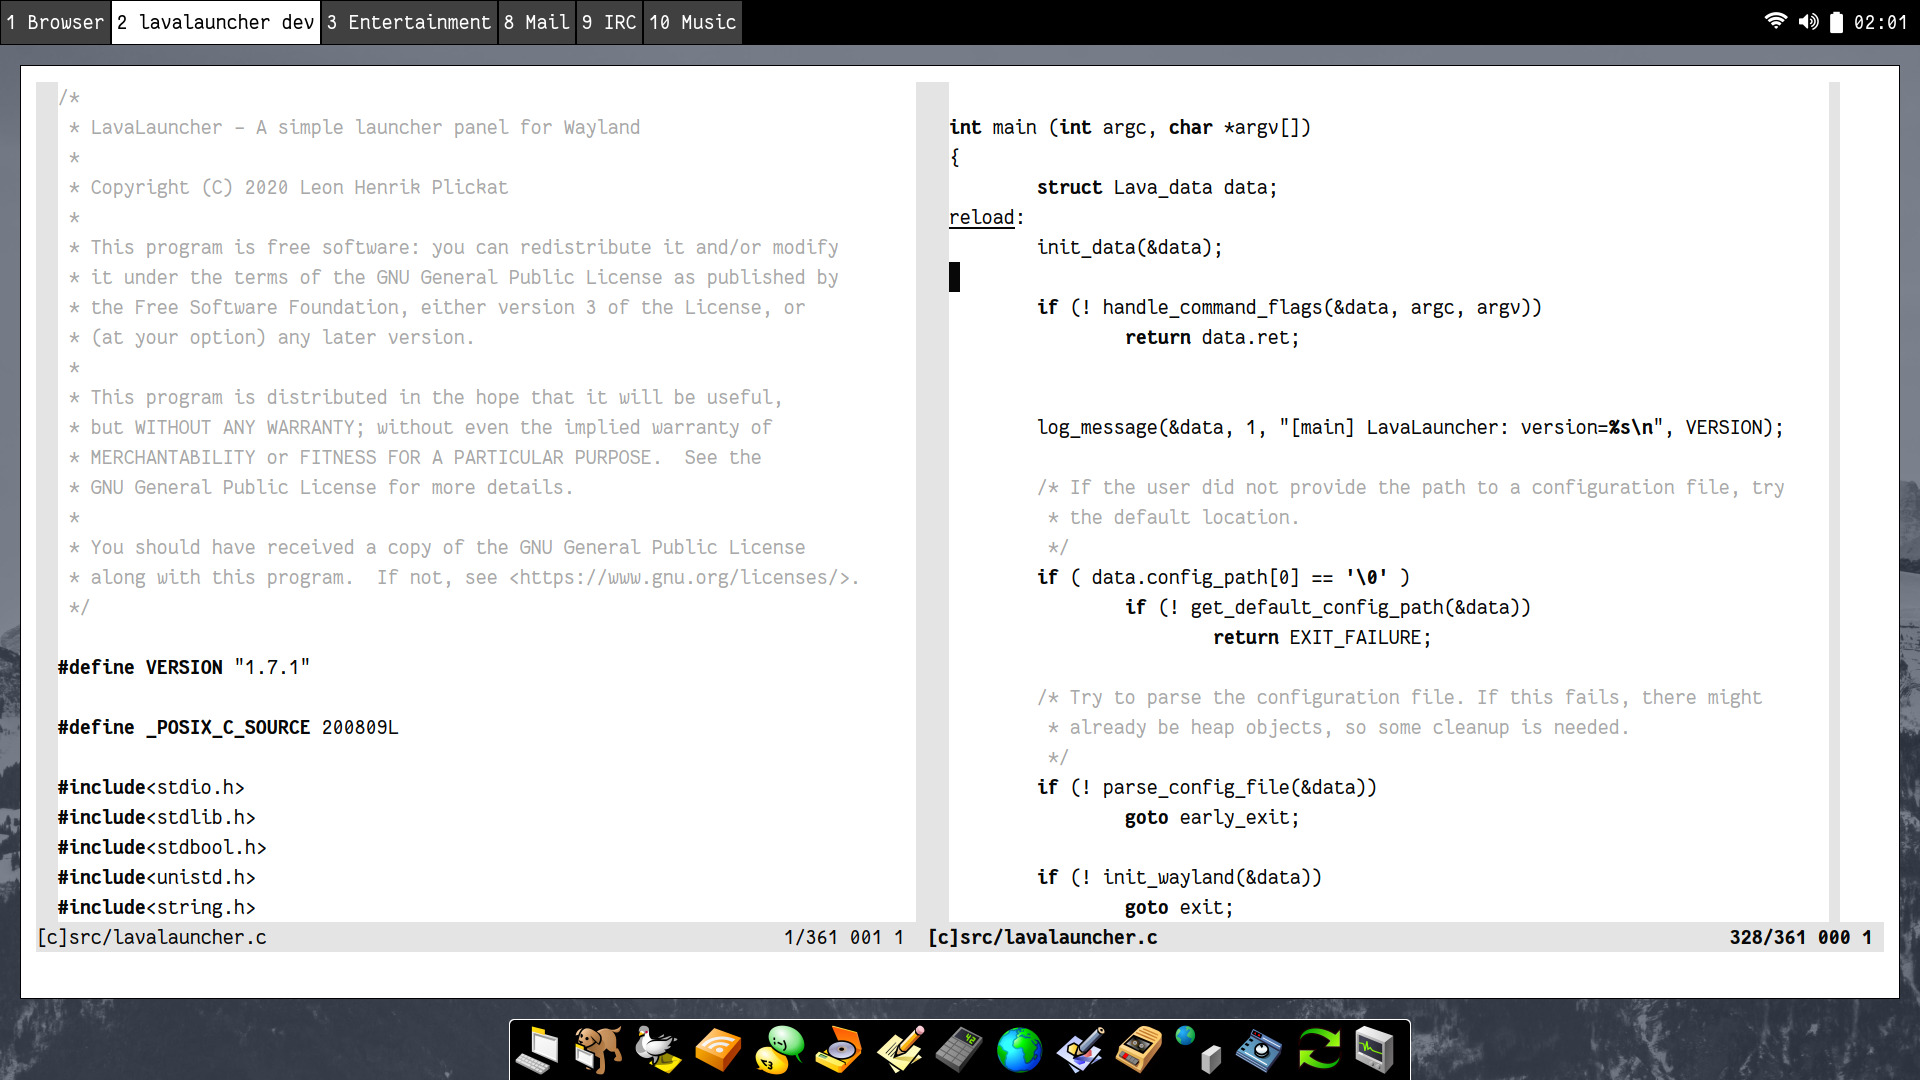Image resolution: width=1920 pixels, height=1080 pixels.
Task: Open the pigeon mail icon
Action: click(658, 1050)
